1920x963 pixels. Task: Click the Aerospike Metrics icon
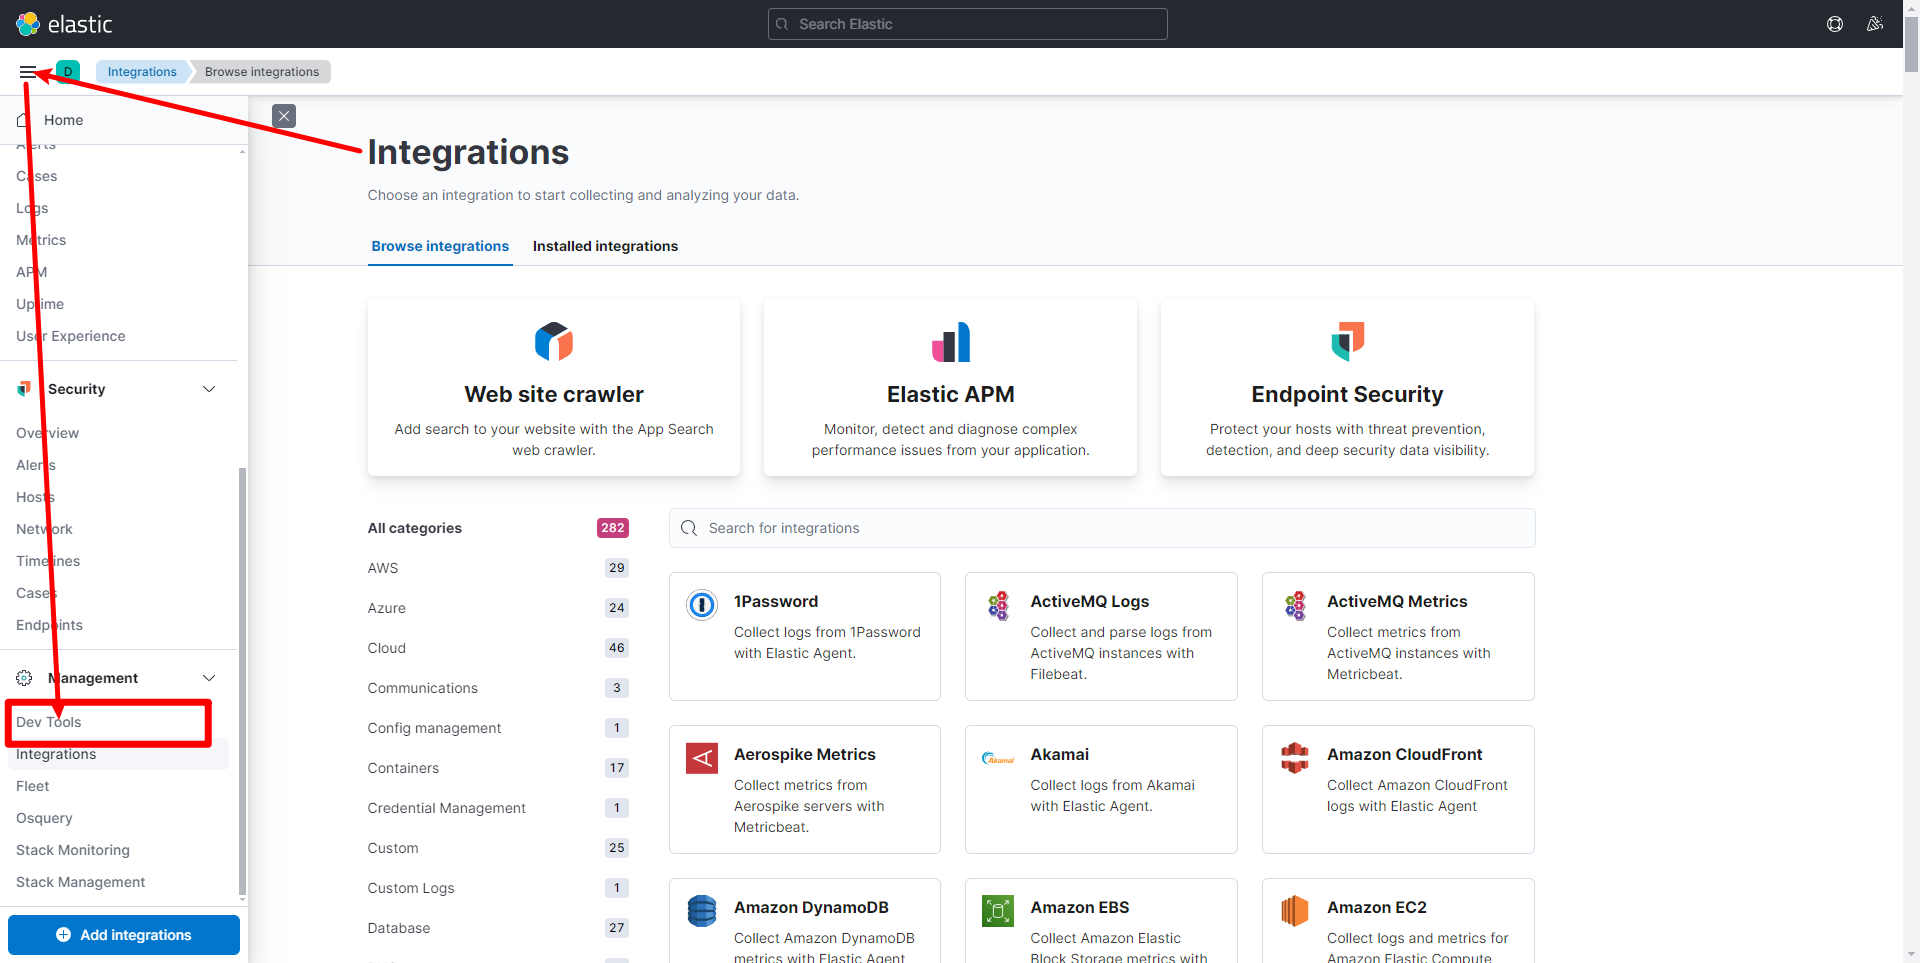click(x=702, y=758)
